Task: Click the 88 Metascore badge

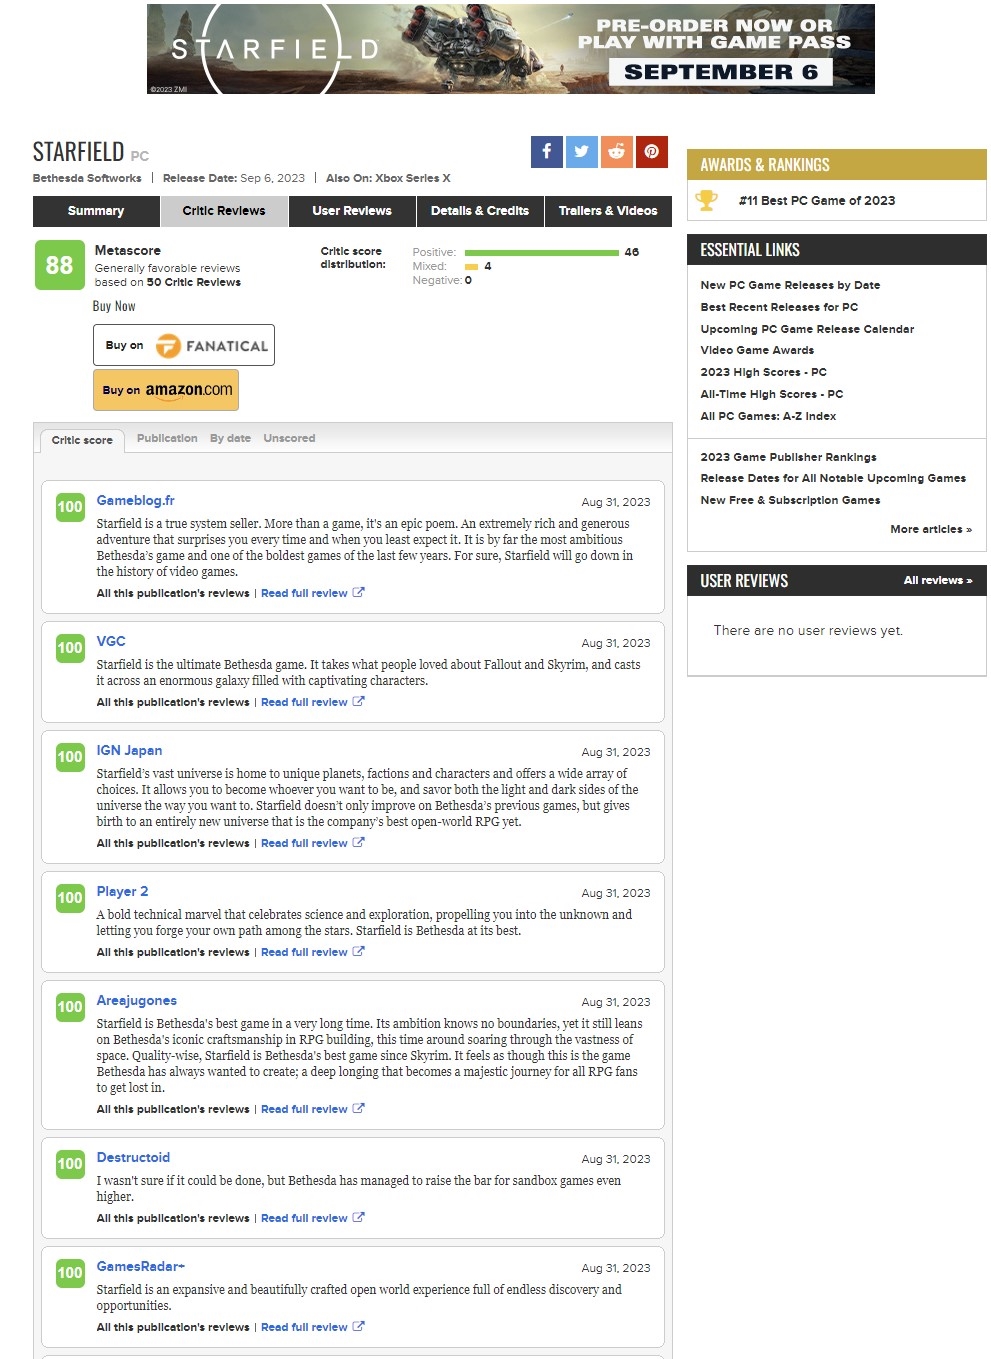Action: click(59, 266)
